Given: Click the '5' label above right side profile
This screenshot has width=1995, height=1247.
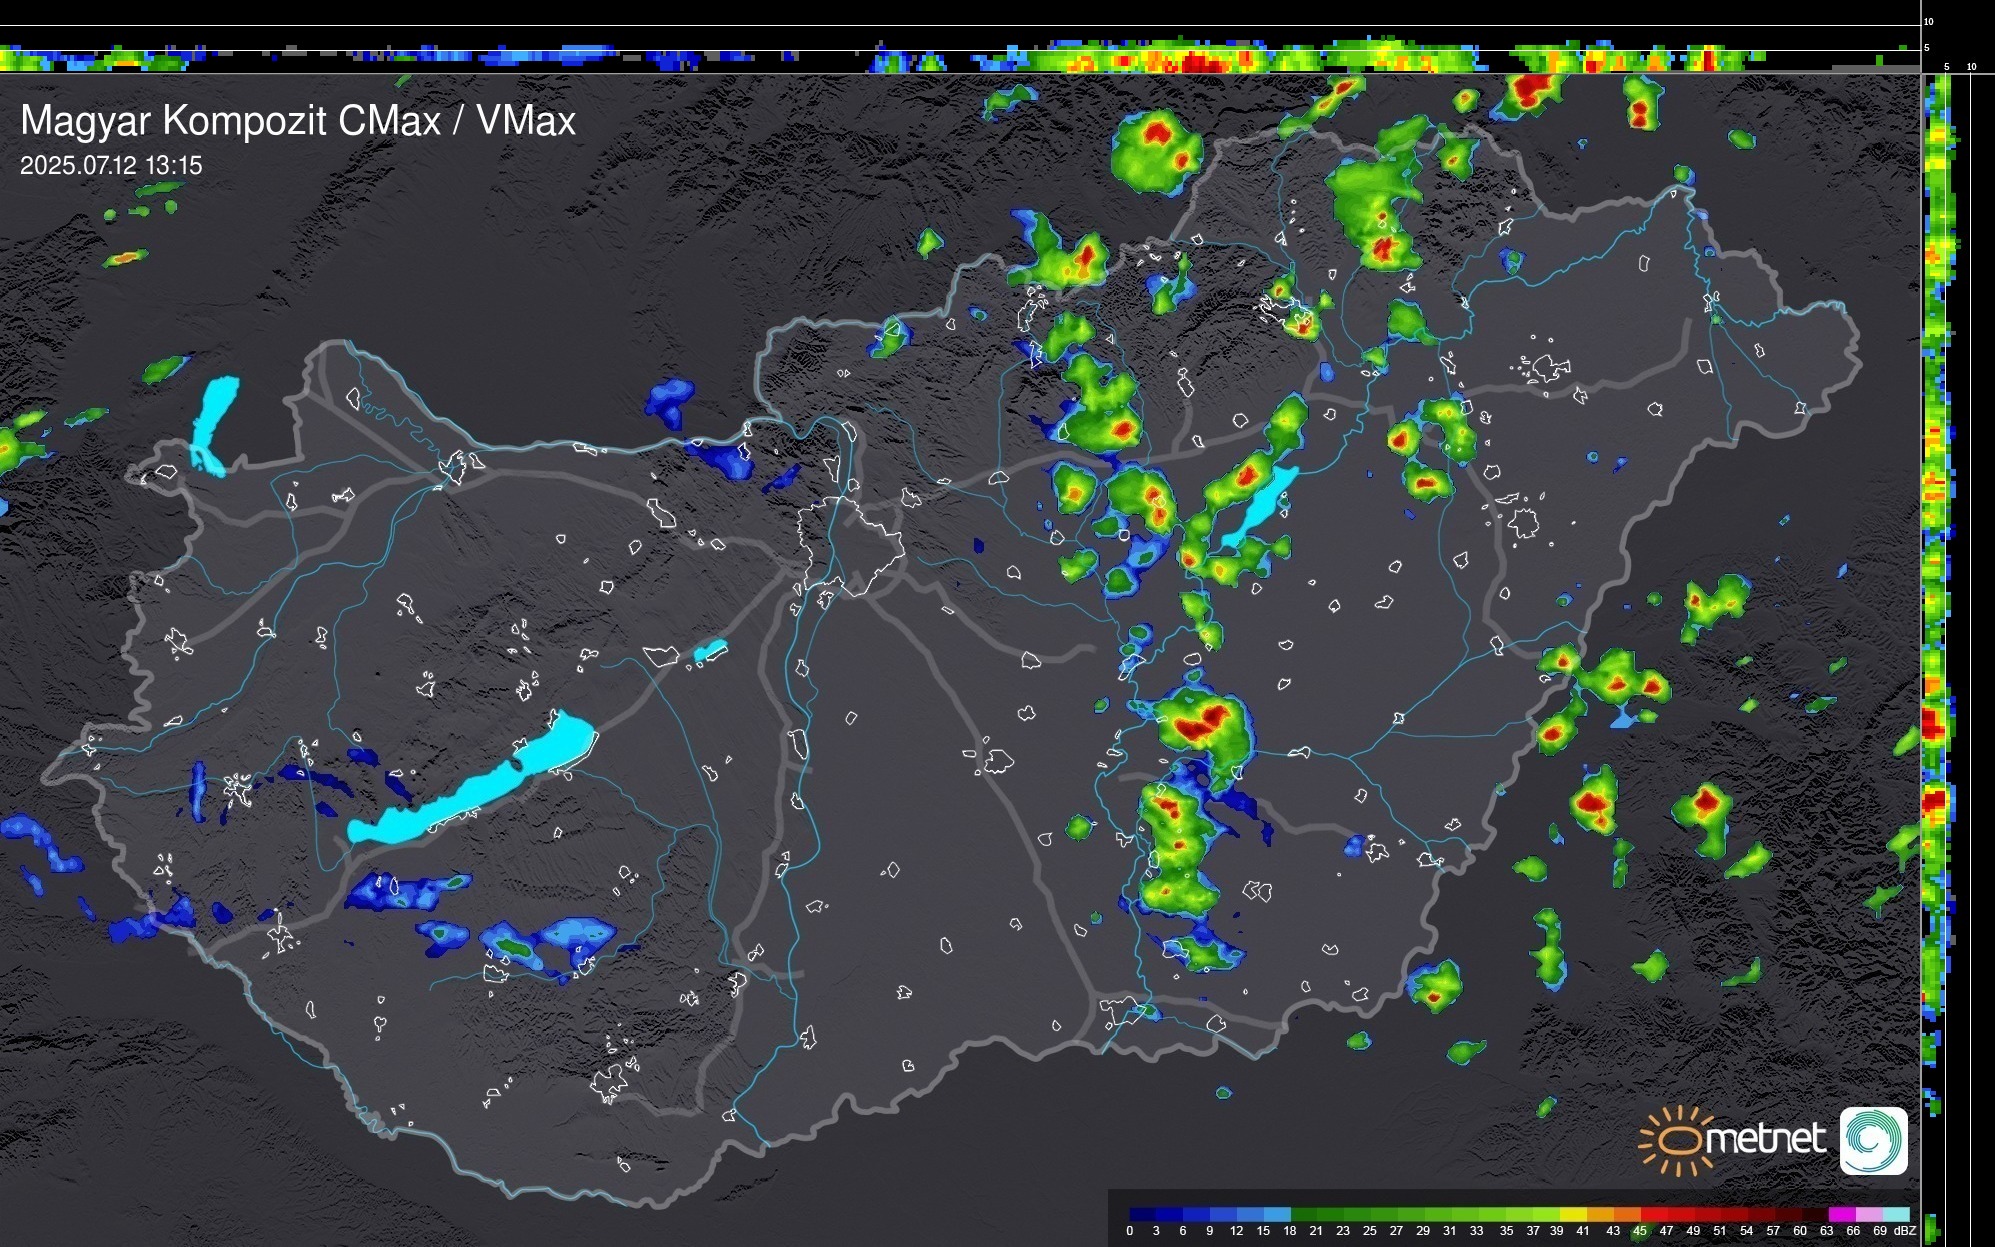Looking at the screenshot, I should point(1946,67).
